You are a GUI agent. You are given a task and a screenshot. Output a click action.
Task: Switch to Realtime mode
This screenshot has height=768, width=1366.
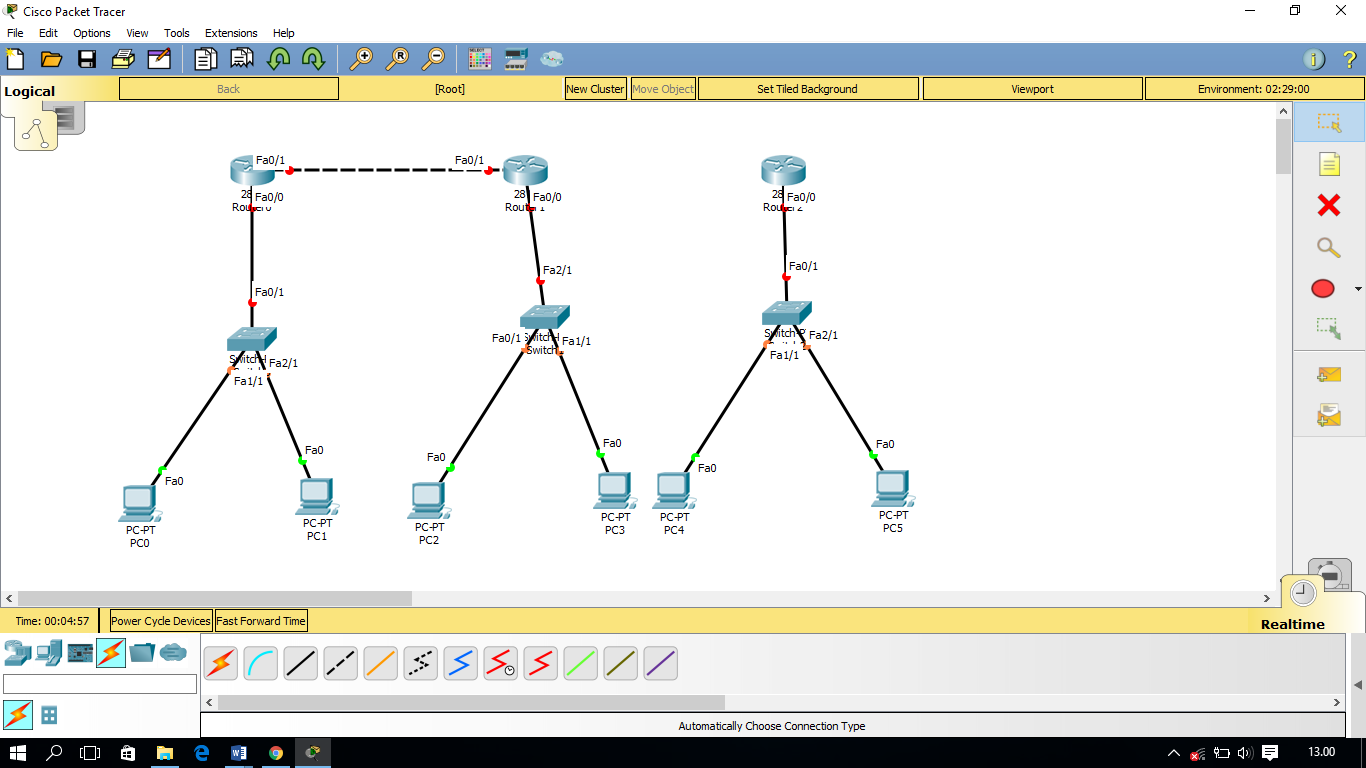[x=1302, y=592]
